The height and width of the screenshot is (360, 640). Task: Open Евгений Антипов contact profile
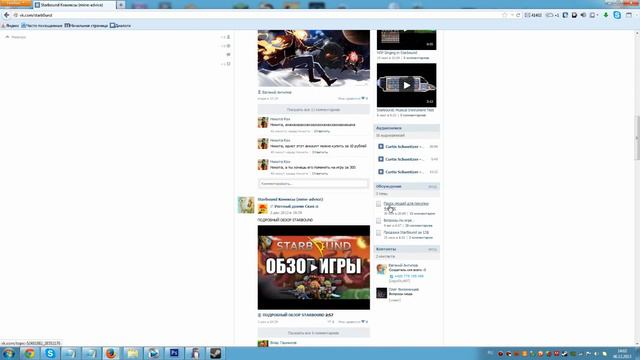(x=403, y=265)
